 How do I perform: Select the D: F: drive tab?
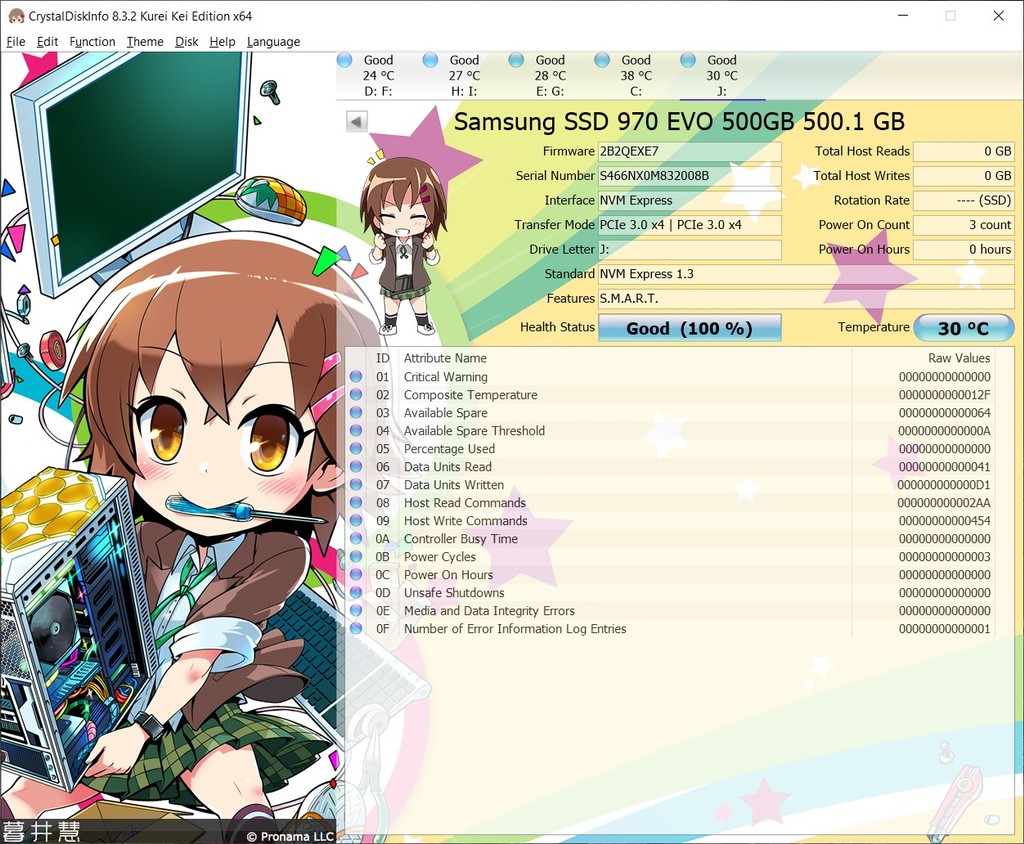378,73
